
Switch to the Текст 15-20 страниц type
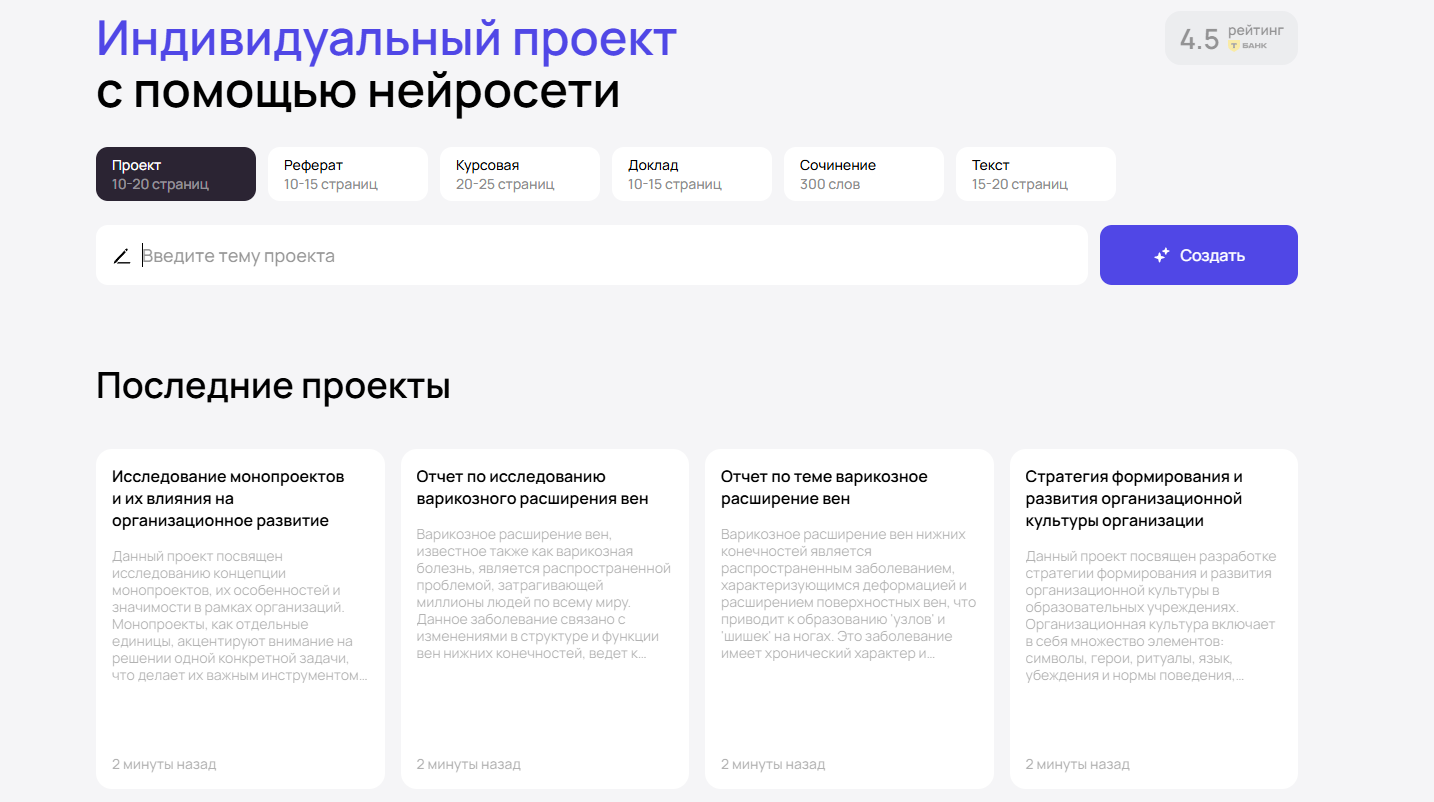coord(1035,173)
